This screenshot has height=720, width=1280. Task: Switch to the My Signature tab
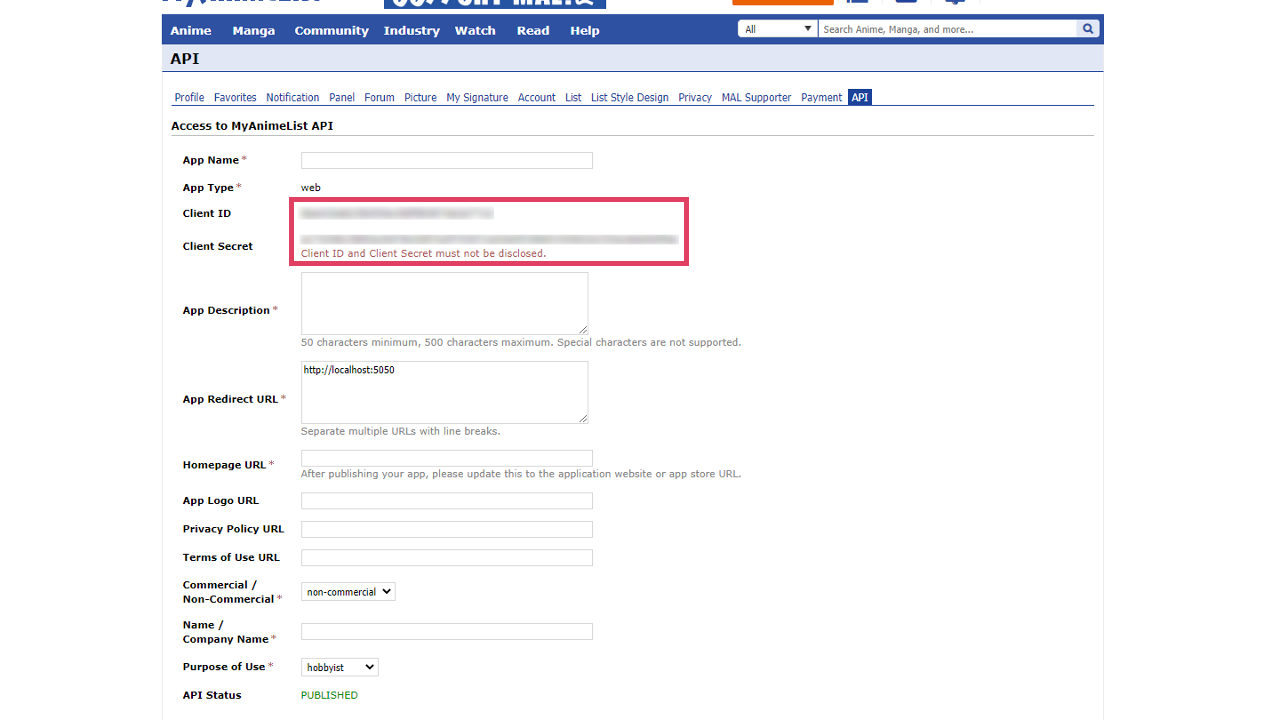[x=477, y=97]
